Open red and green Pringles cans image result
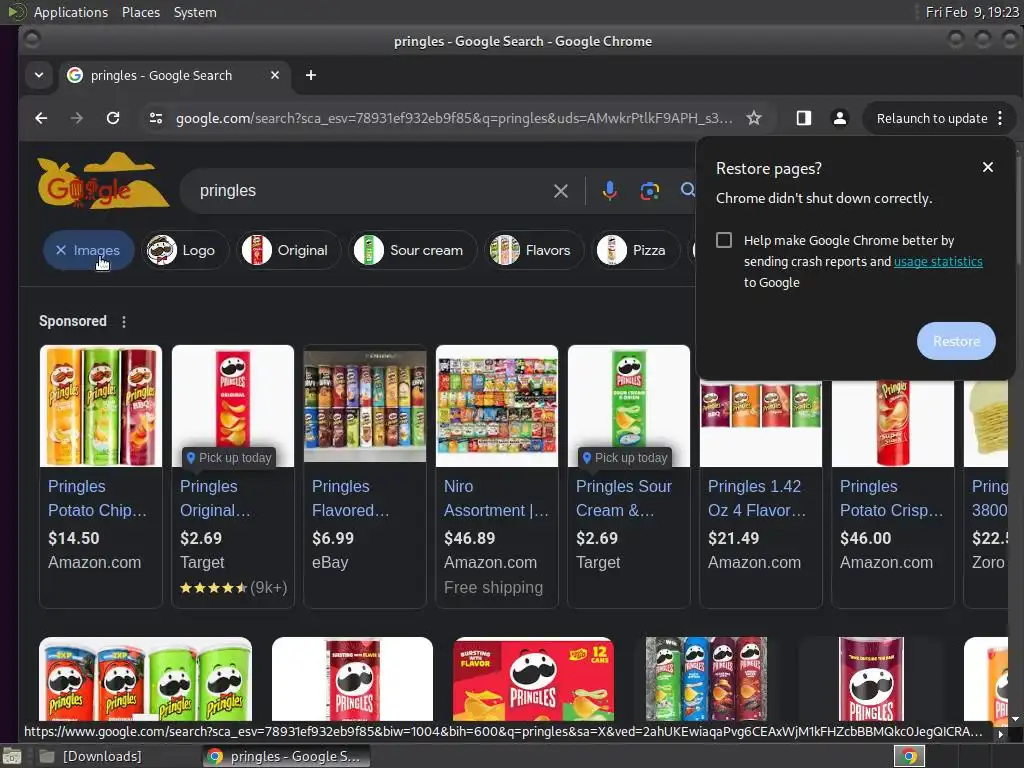Image resolution: width=1024 pixels, height=768 pixels. point(146,679)
